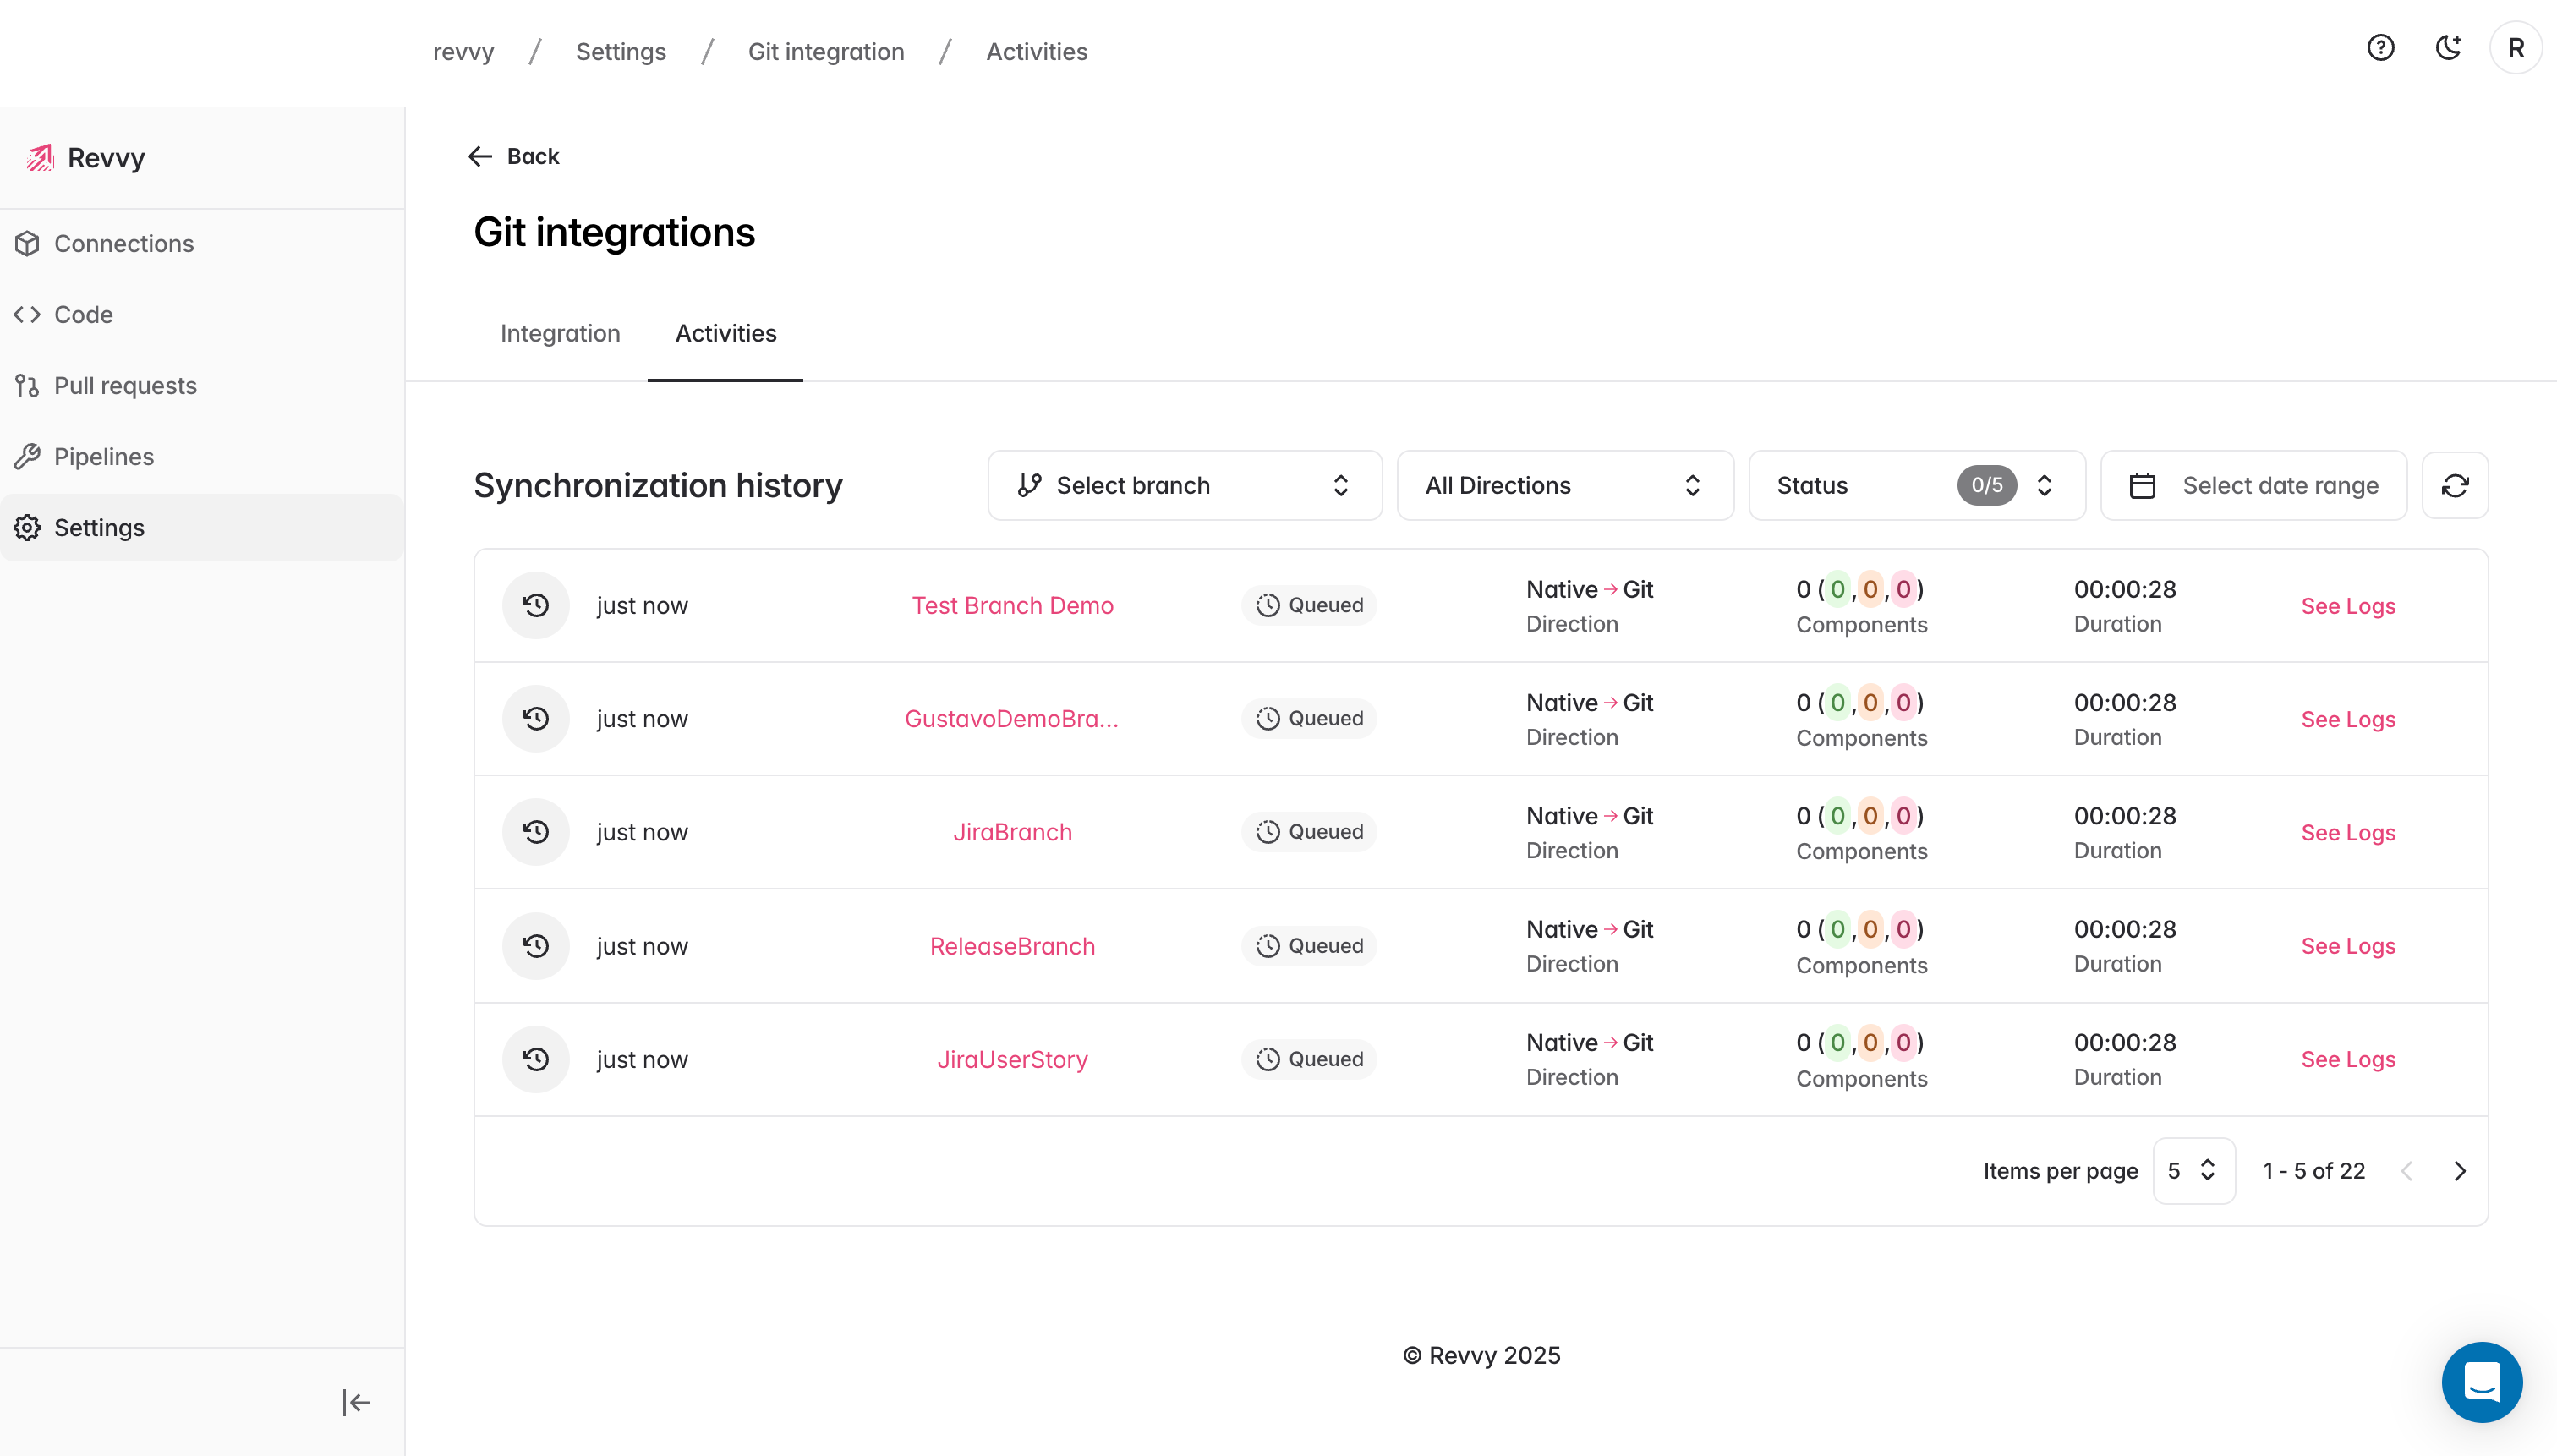Go to next page of results
Viewport: 2557px width, 1456px height.
[x=2459, y=1171]
